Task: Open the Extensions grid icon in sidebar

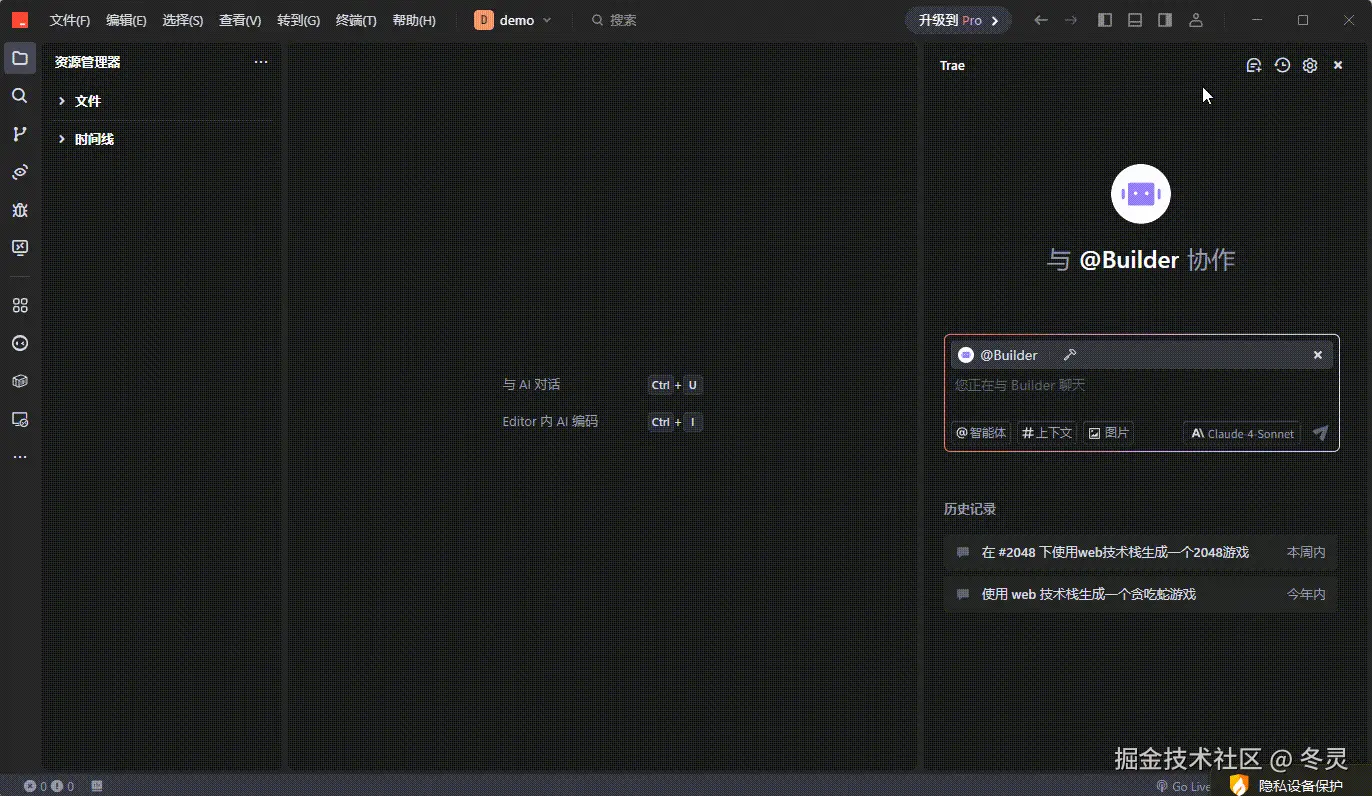Action: 19,305
